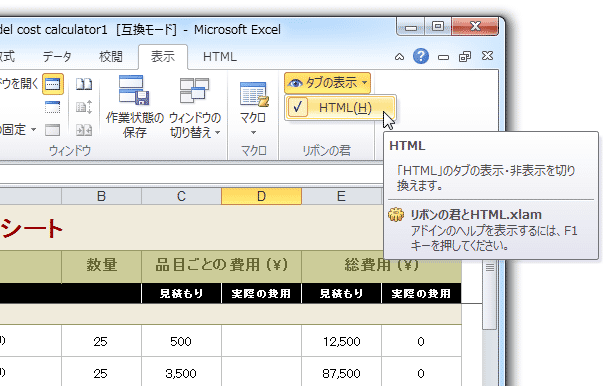Select column B header
The image size is (610, 386).
[x=101, y=196]
